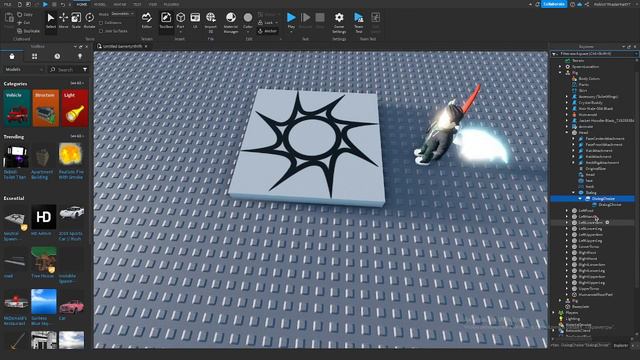Open the Toolbox Inventory grid tab
Screen dimensions: 640x360
(x=35, y=56)
